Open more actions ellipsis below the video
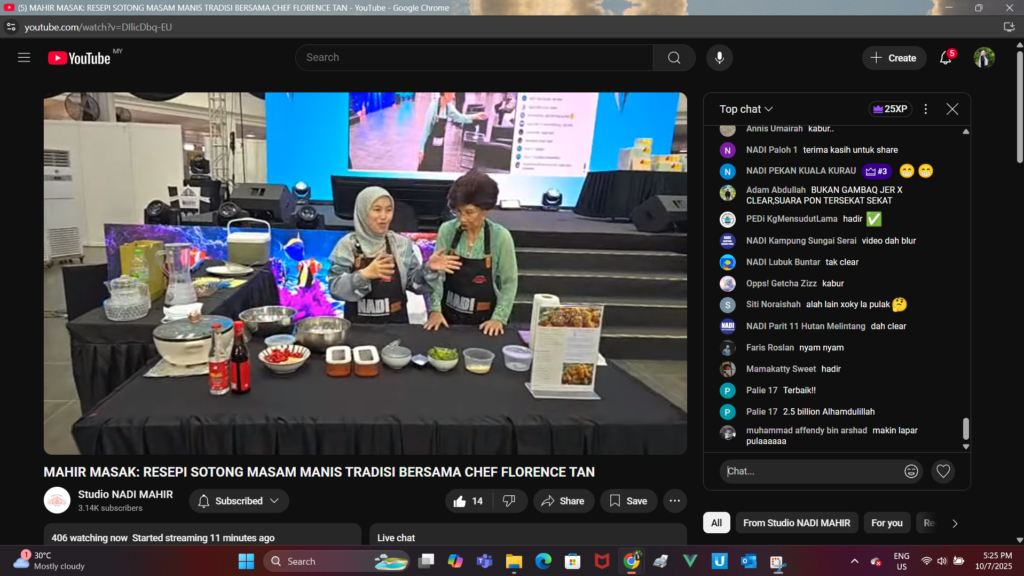 675,501
